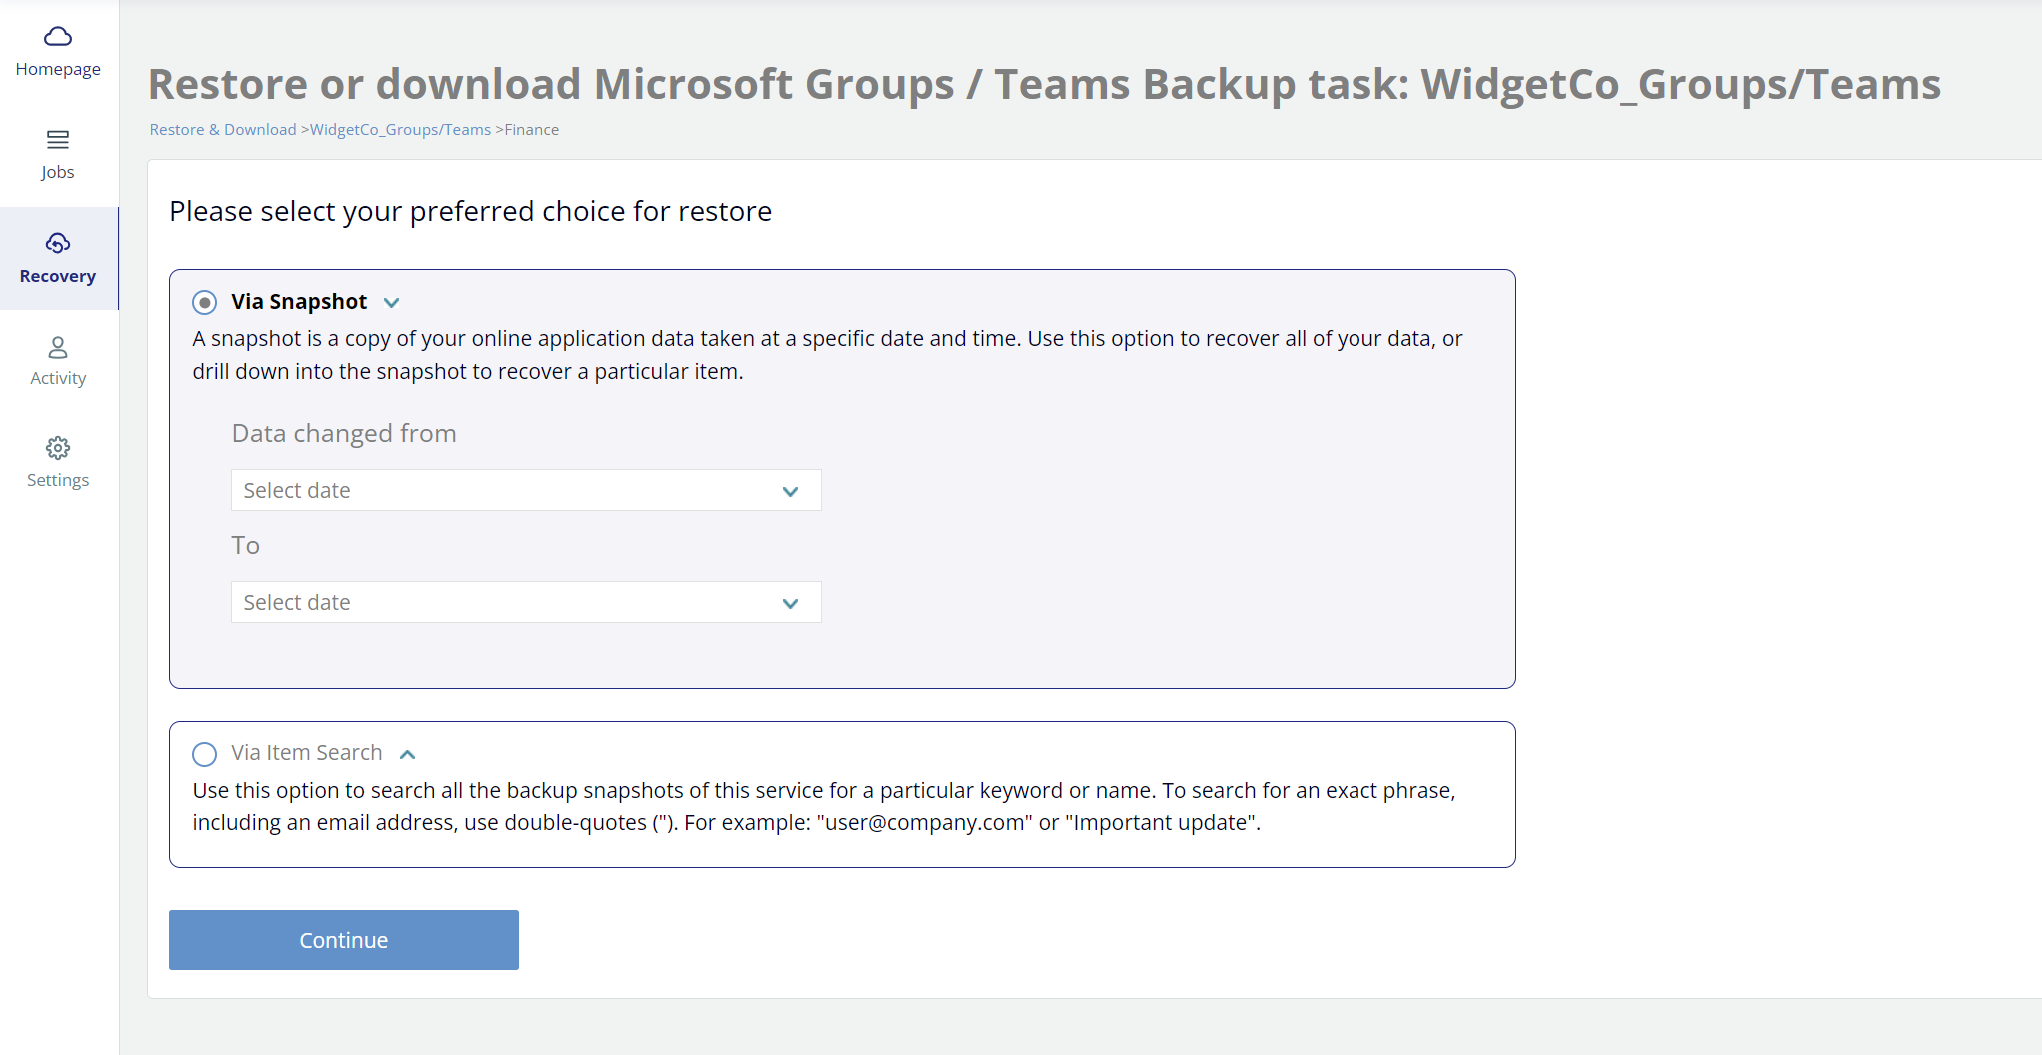Click the Data changed from label
Viewport: 2042px width, 1055px height.
point(344,433)
